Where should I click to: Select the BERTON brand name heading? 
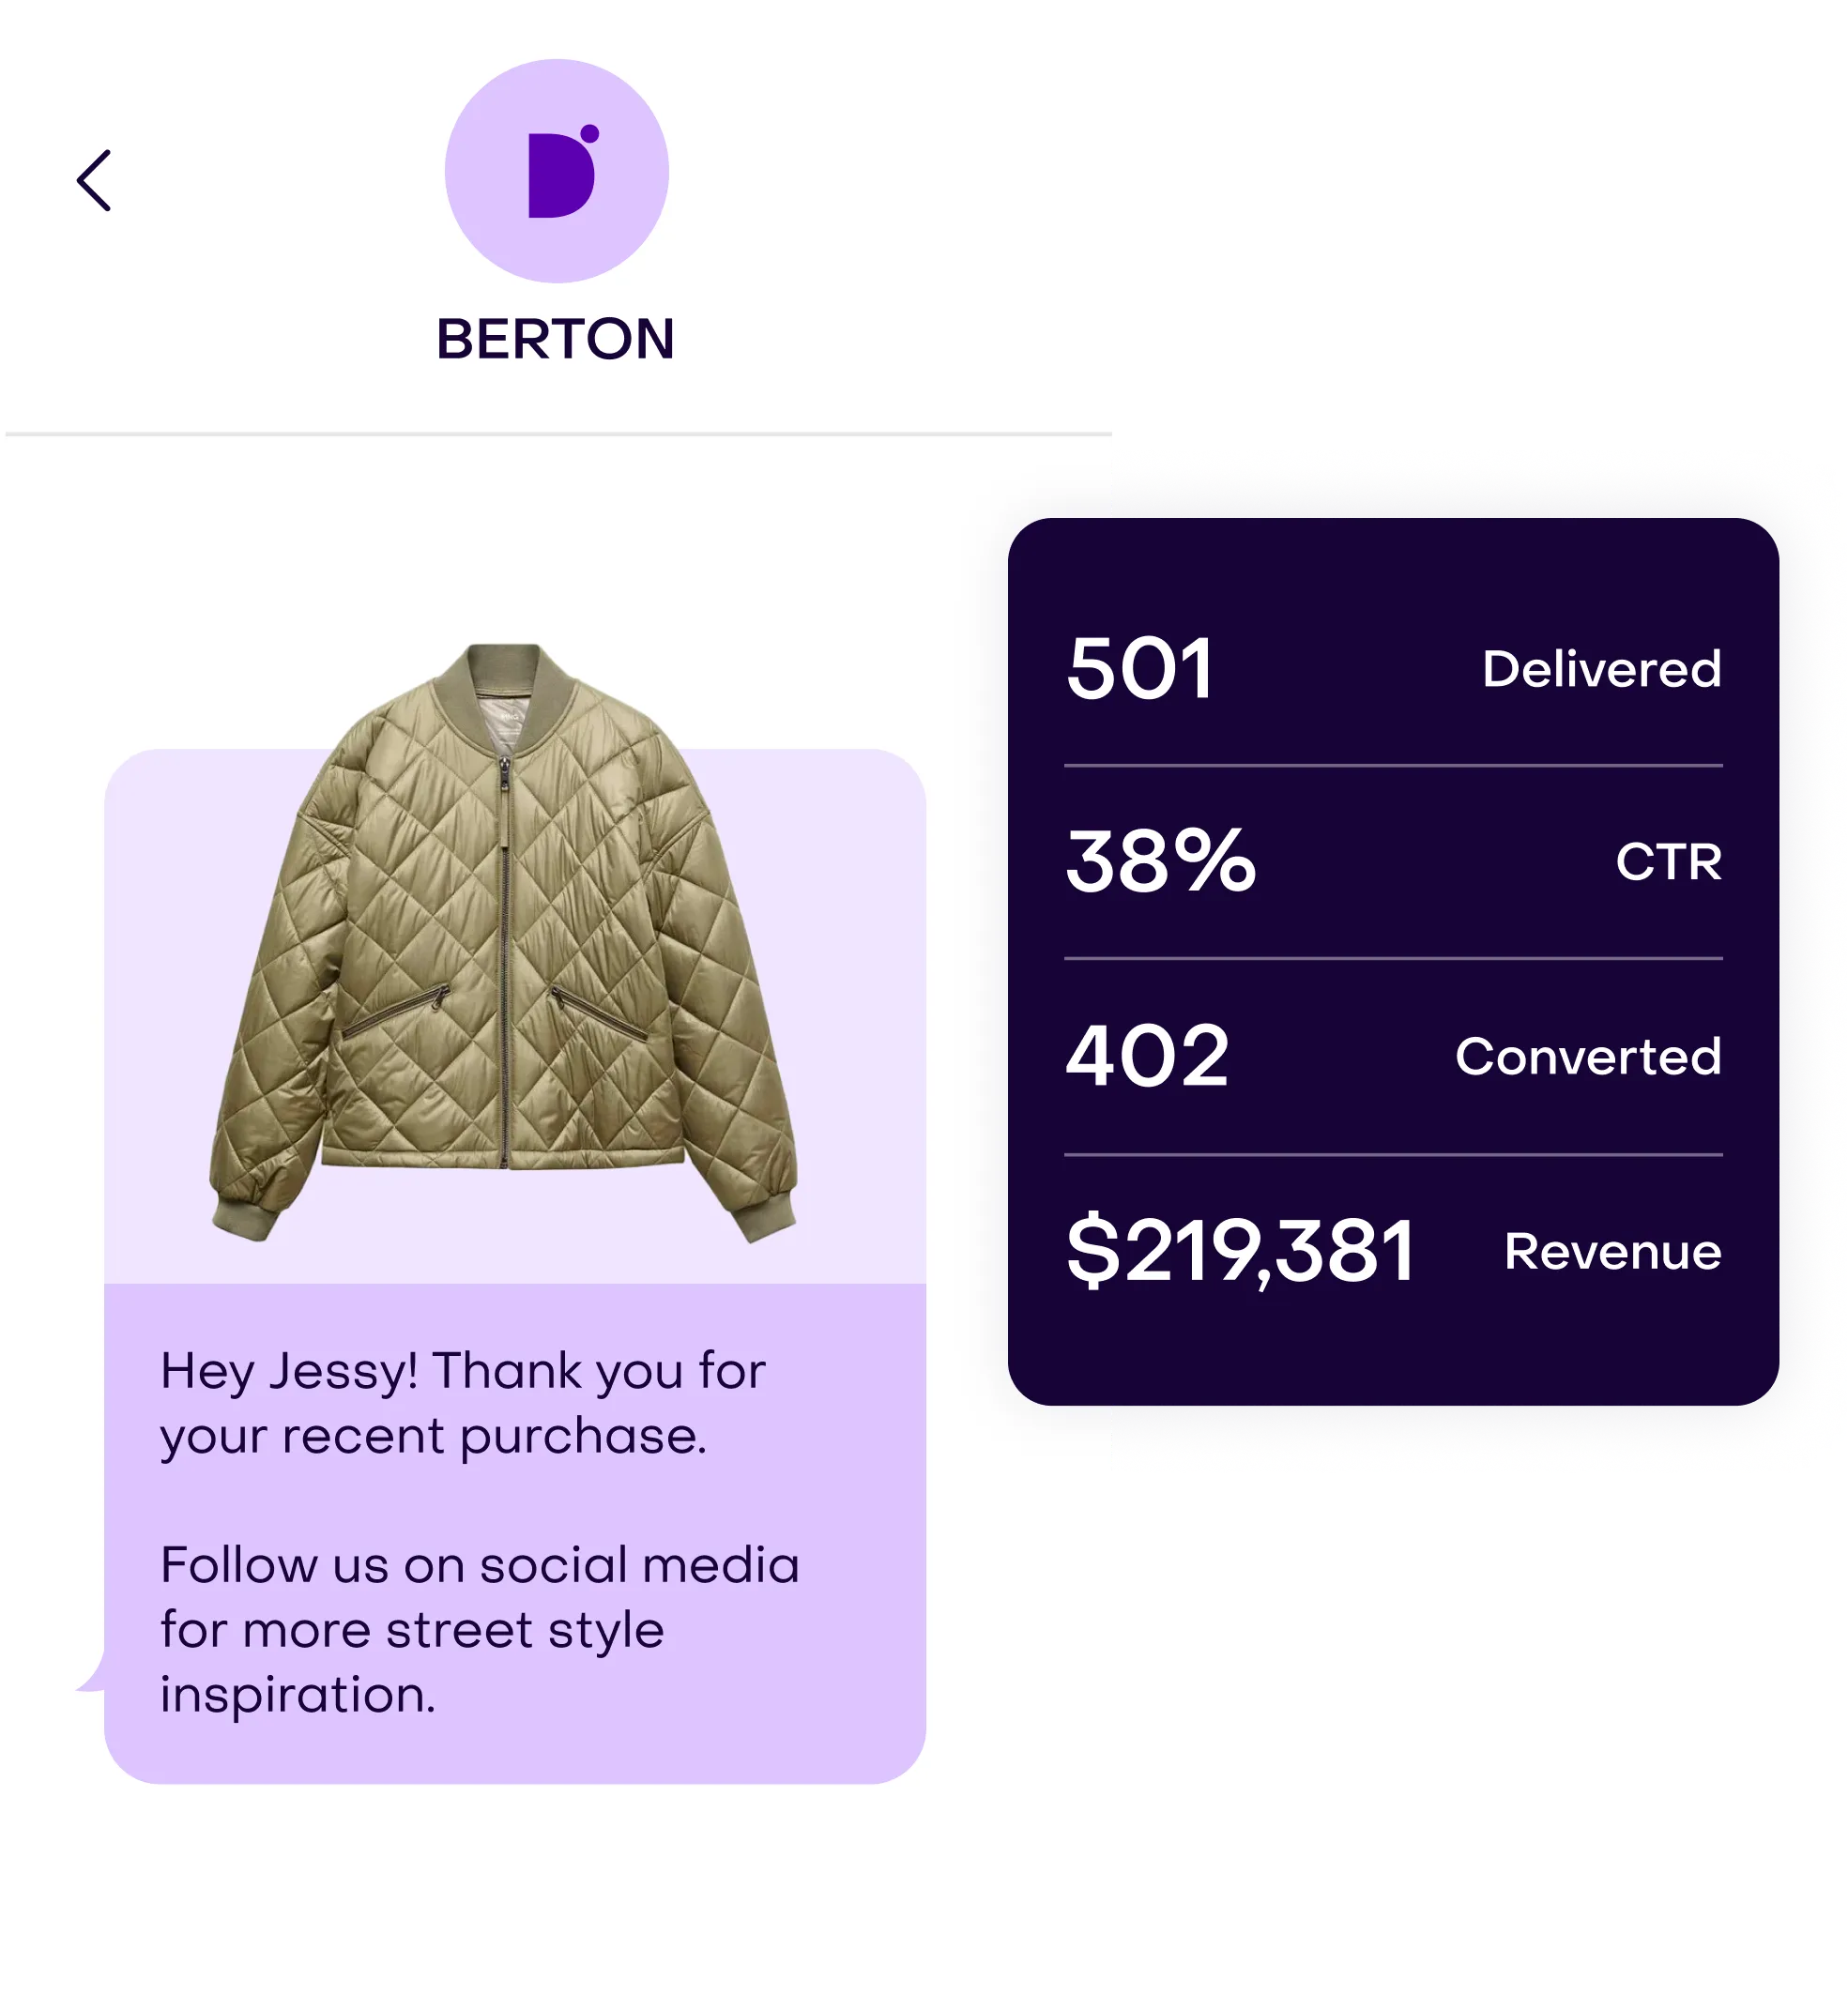tap(556, 339)
